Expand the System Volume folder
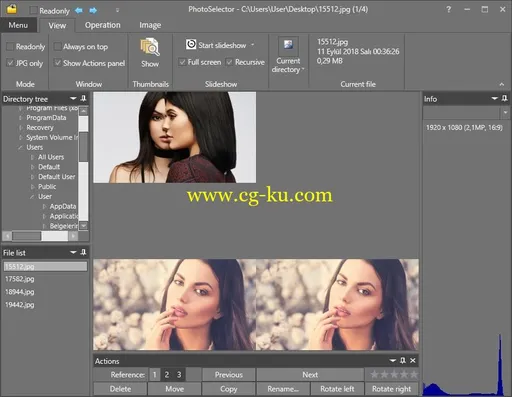 click(x=21, y=137)
